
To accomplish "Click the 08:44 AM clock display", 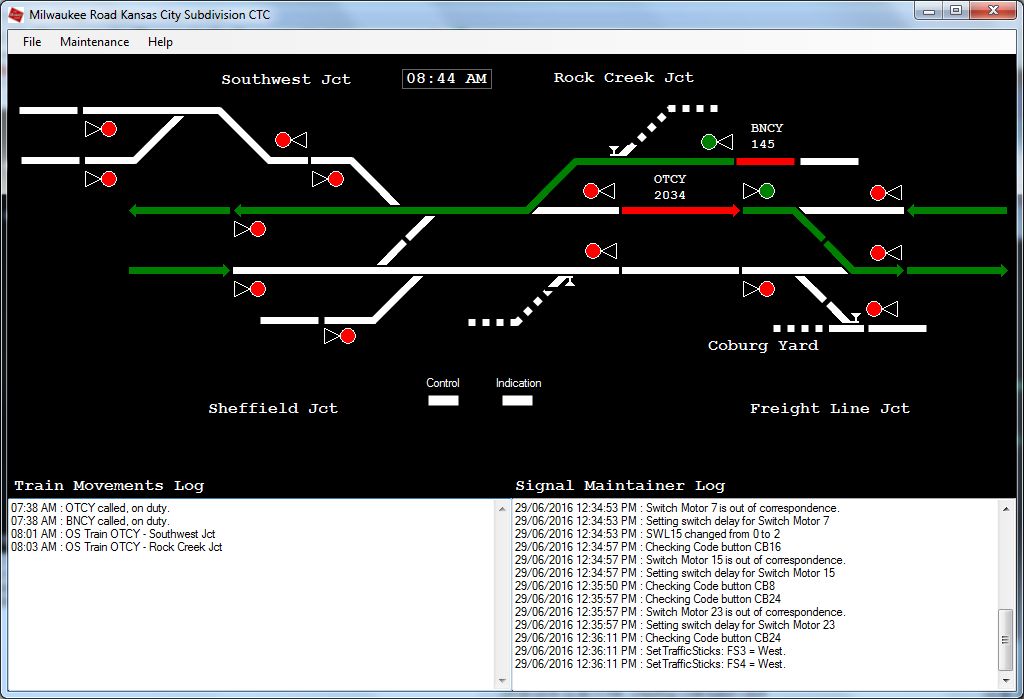I will click(x=447, y=78).
